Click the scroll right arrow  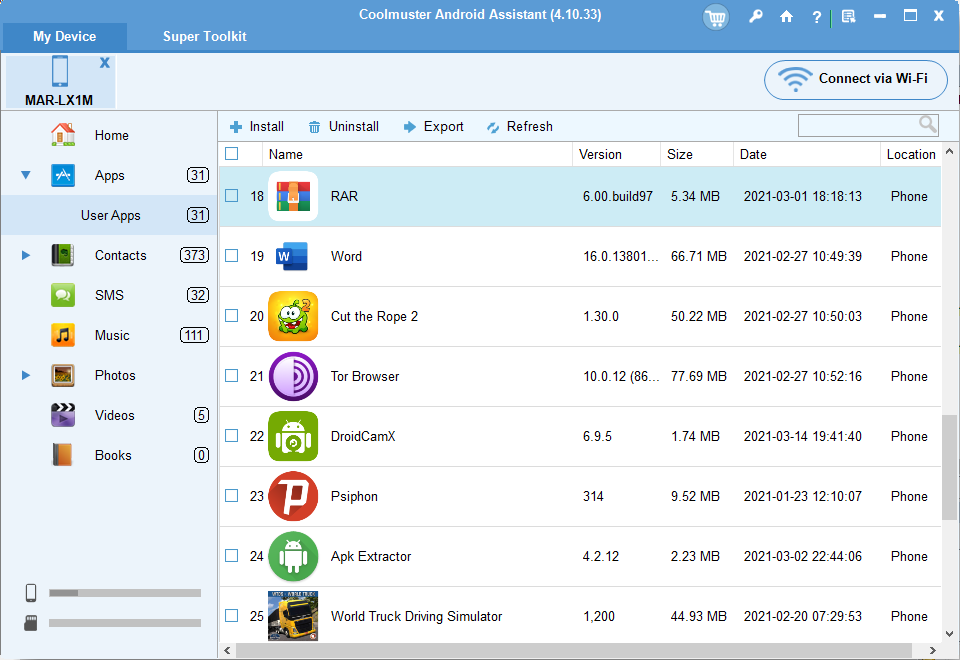(x=932, y=650)
